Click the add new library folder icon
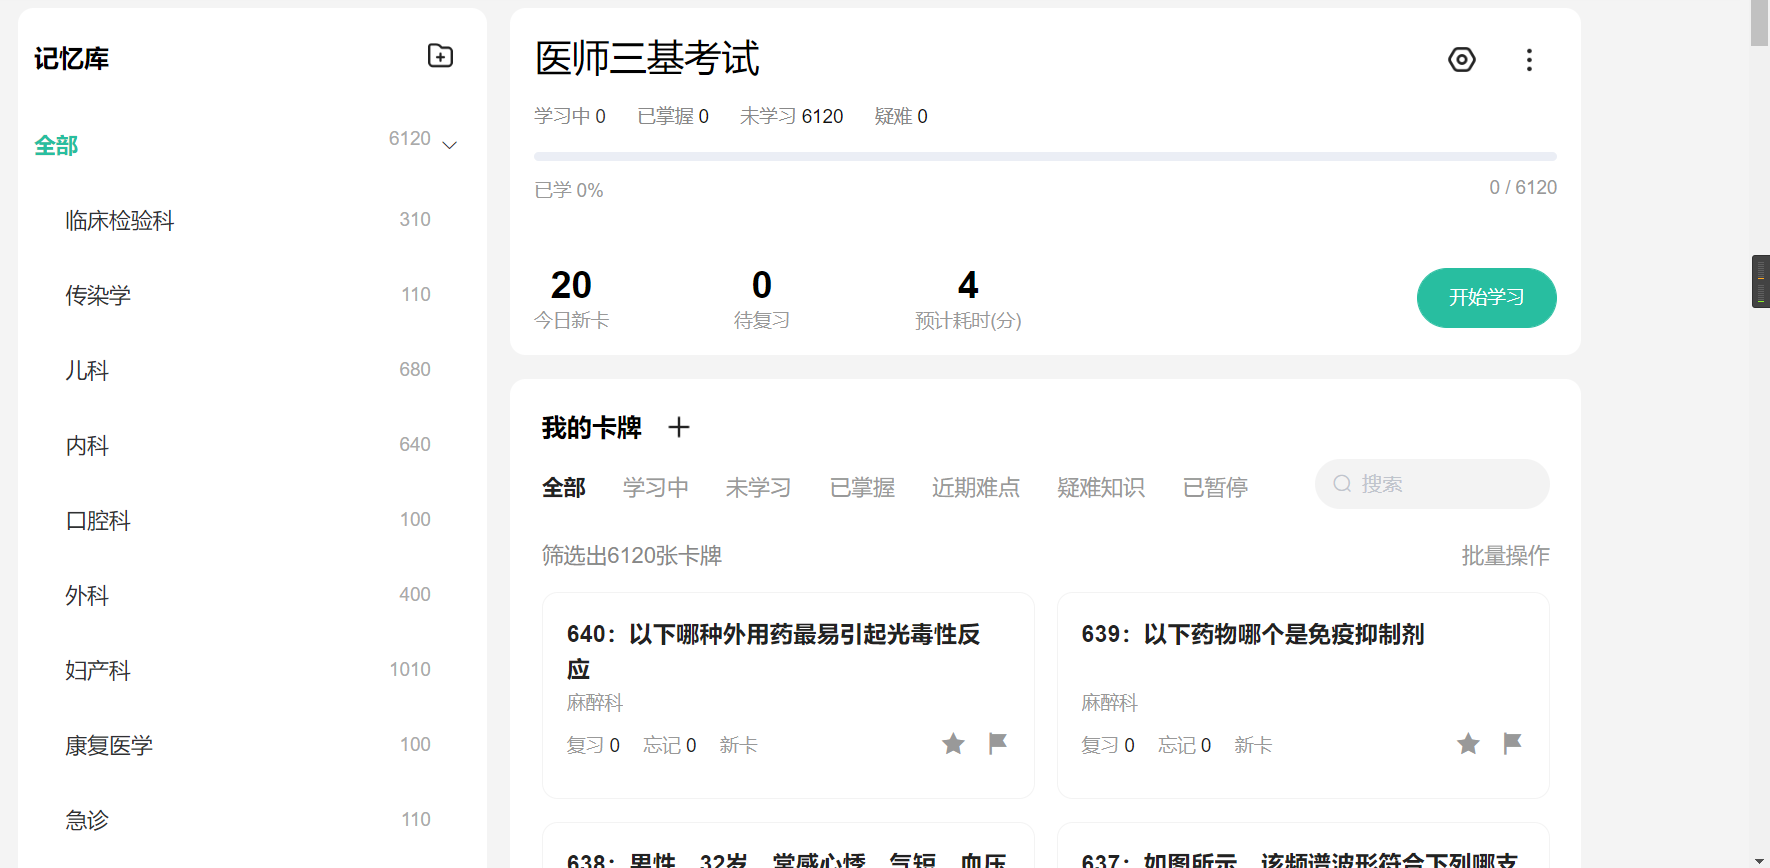The width and height of the screenshot is (1770, 868). click(x=440, y=56)
